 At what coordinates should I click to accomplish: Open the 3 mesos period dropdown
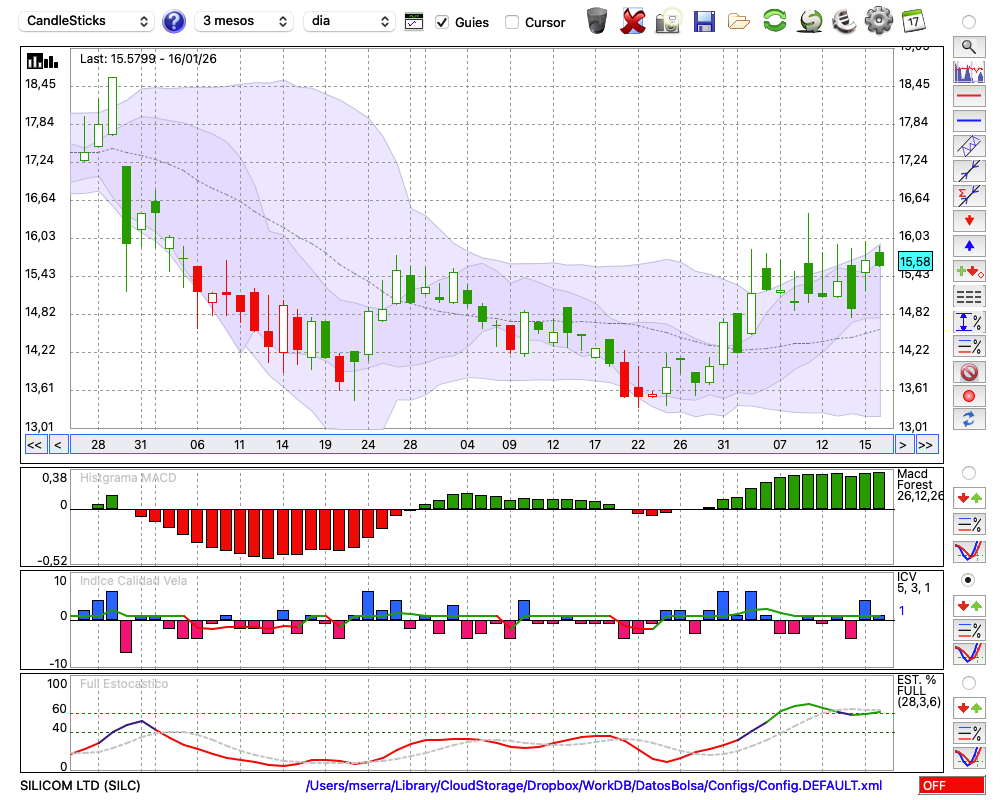[244, 21]
